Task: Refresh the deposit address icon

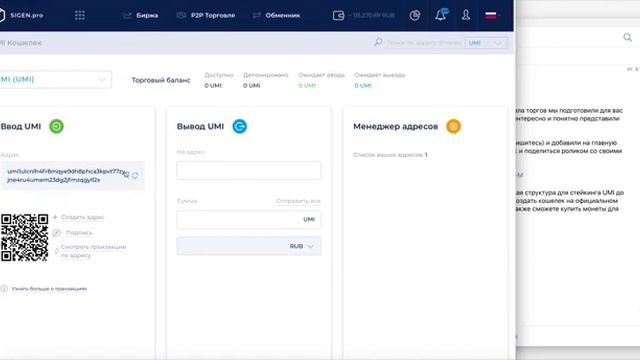Action: pos(135,175)
